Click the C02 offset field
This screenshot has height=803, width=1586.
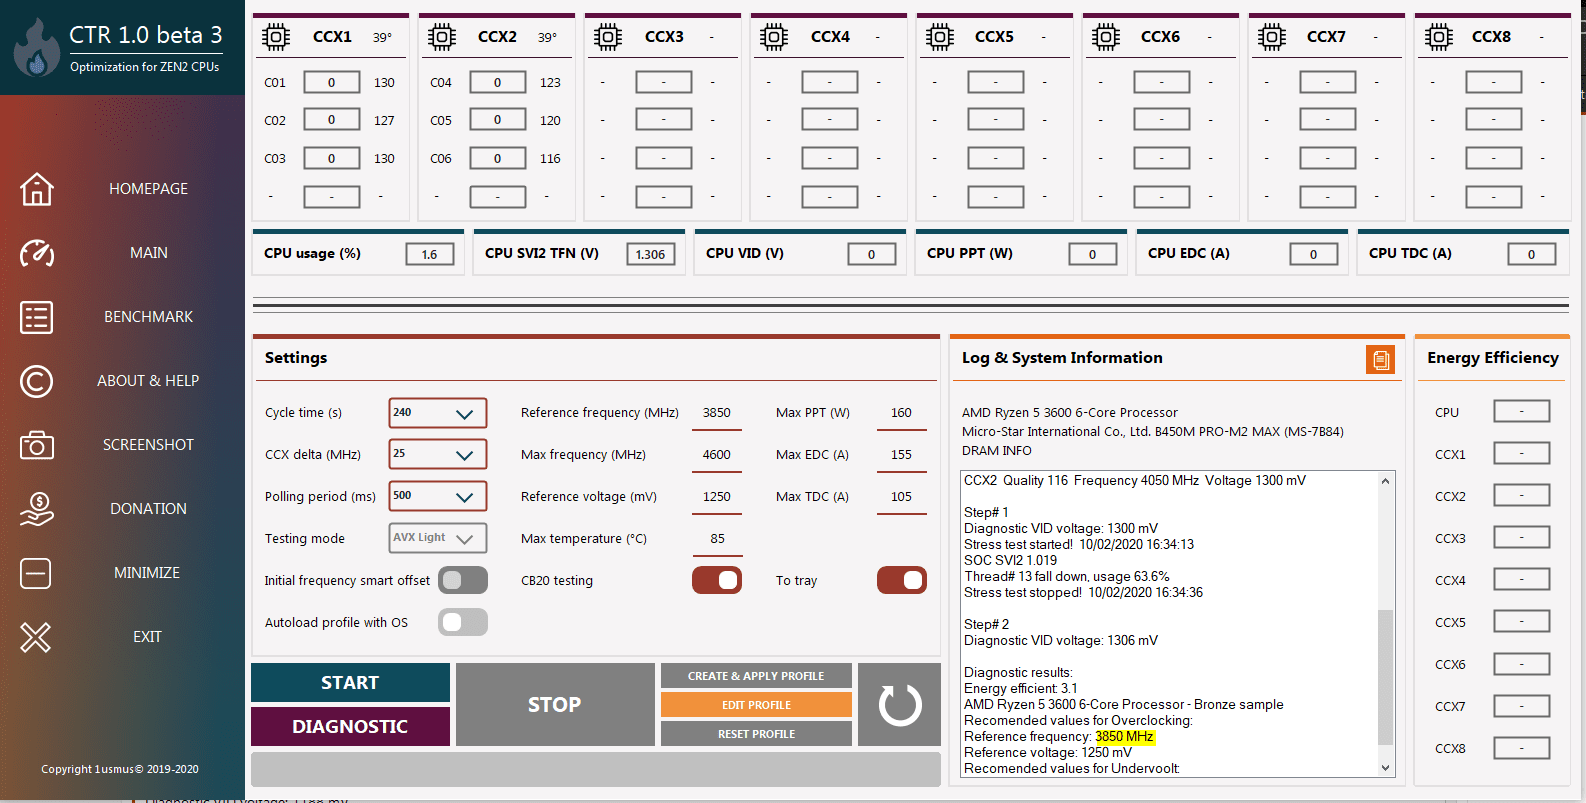tap(332, 120)
